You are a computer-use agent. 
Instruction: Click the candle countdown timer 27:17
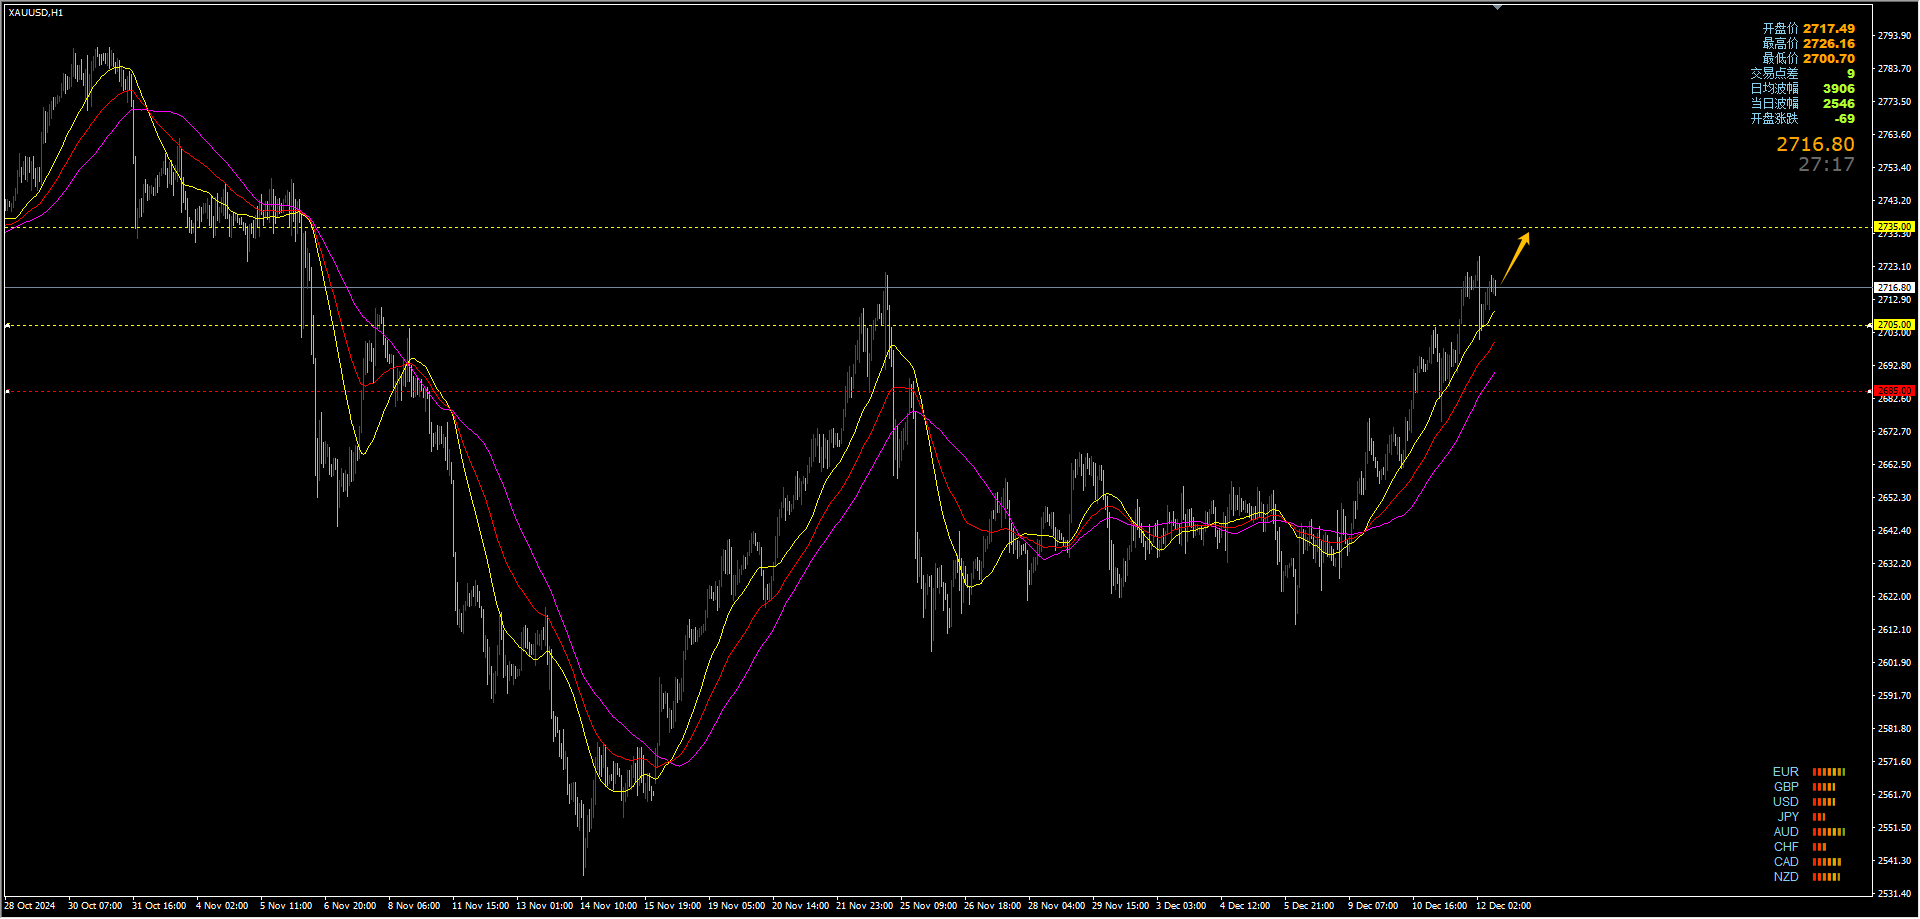(1826, 165)
